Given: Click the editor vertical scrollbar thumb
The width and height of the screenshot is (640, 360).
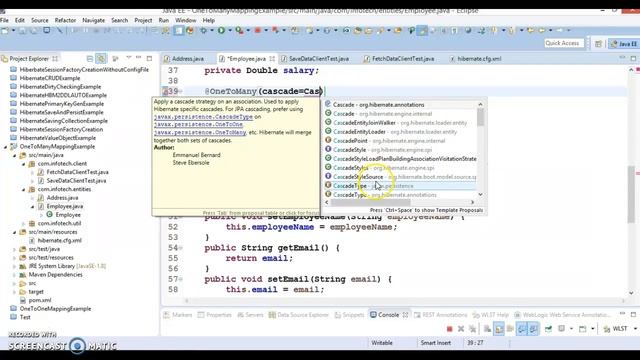Looking at the screenshot, I should (x=631, y=194).
